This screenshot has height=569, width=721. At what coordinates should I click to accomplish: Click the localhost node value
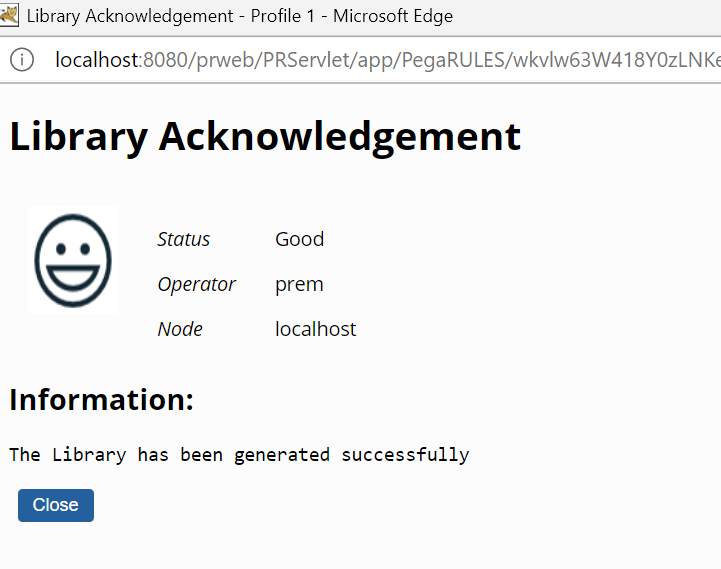315,329
